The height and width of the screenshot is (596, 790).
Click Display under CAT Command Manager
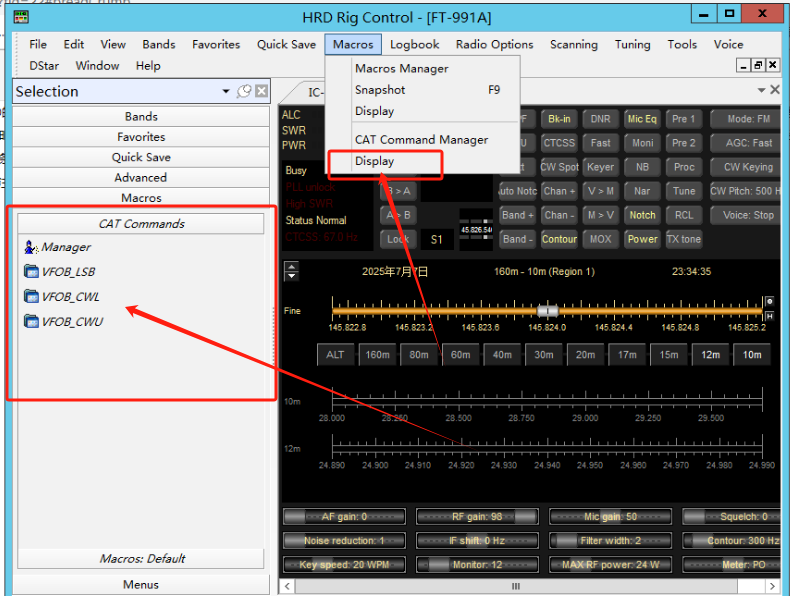click(x=374, y=161)
